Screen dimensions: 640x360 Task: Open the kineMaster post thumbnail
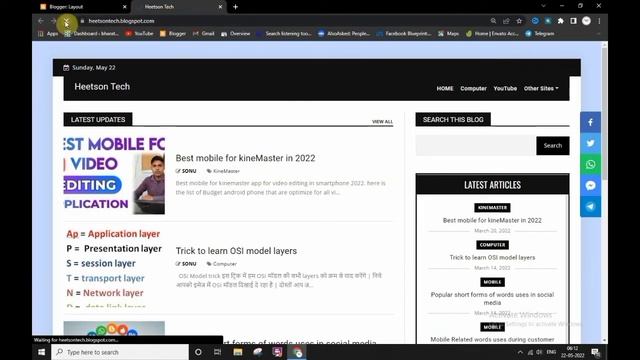114,176
